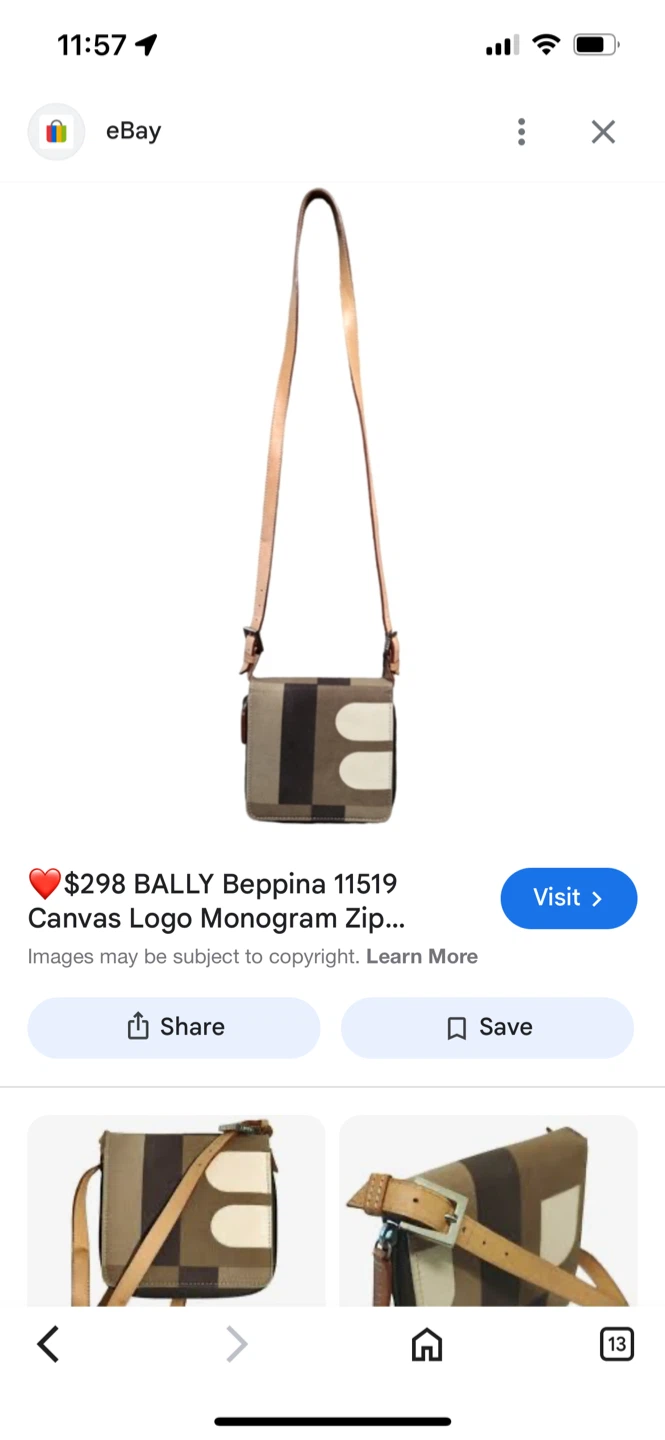Go back using the browser back arrow
Viewport: 665px width, 1440px height.
(x=48, y=1344)
